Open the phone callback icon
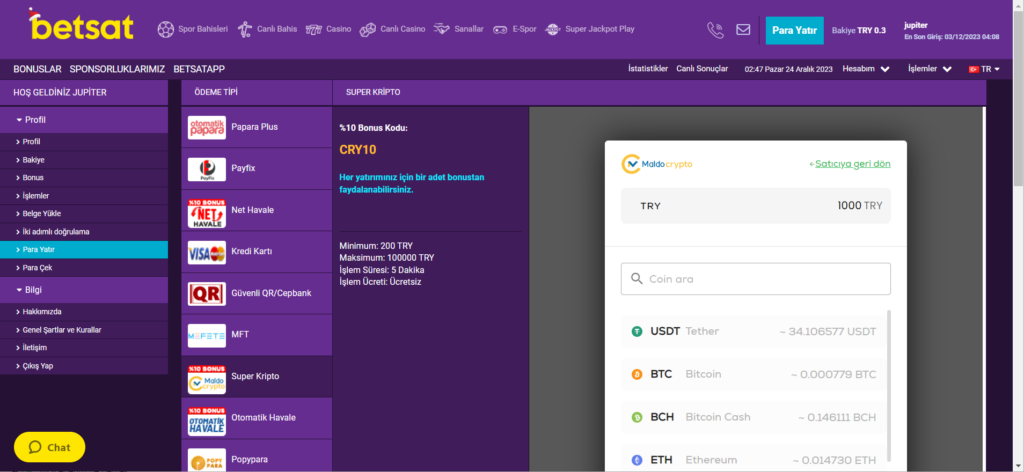 tap(715, 30)
